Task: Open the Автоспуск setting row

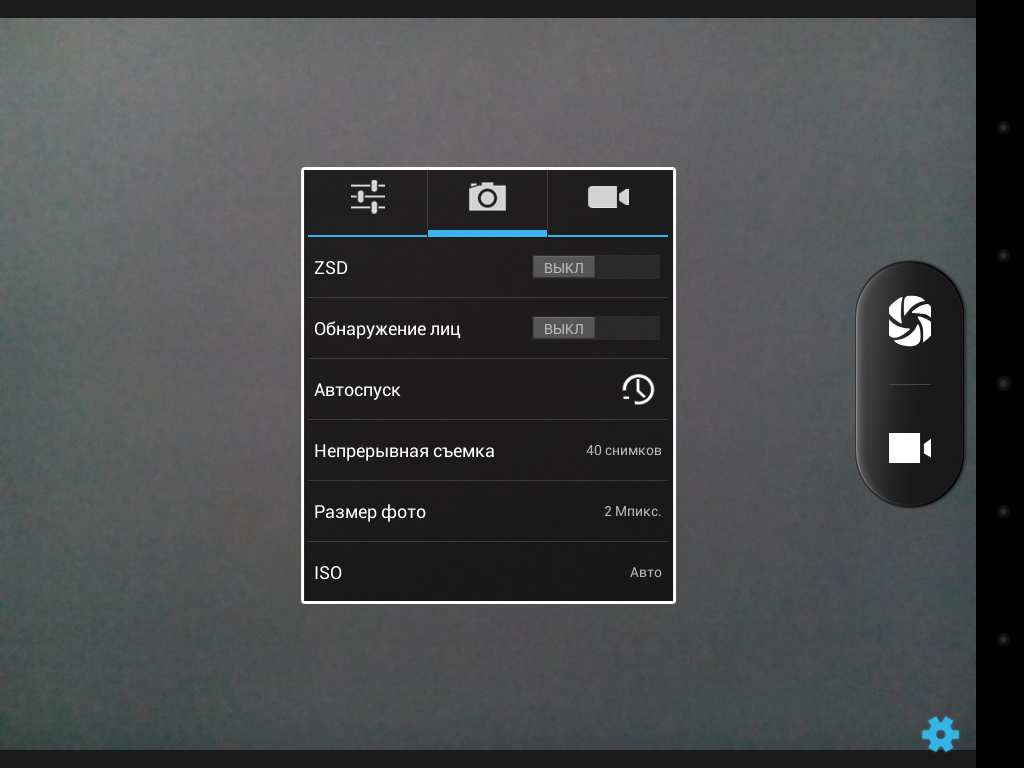Action: 488,390
